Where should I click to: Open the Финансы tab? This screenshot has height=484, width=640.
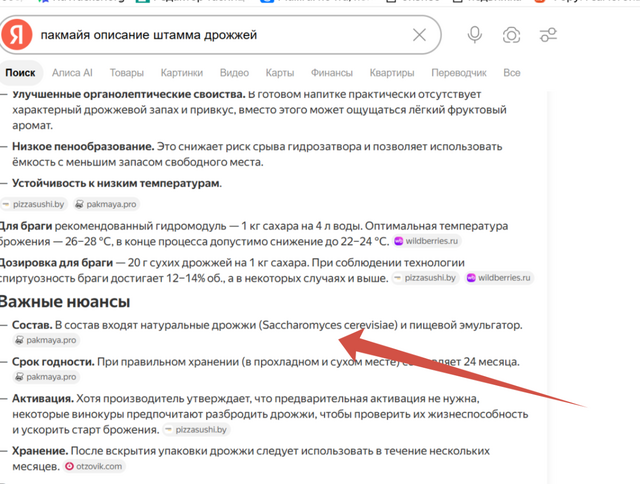pos(331,73)
